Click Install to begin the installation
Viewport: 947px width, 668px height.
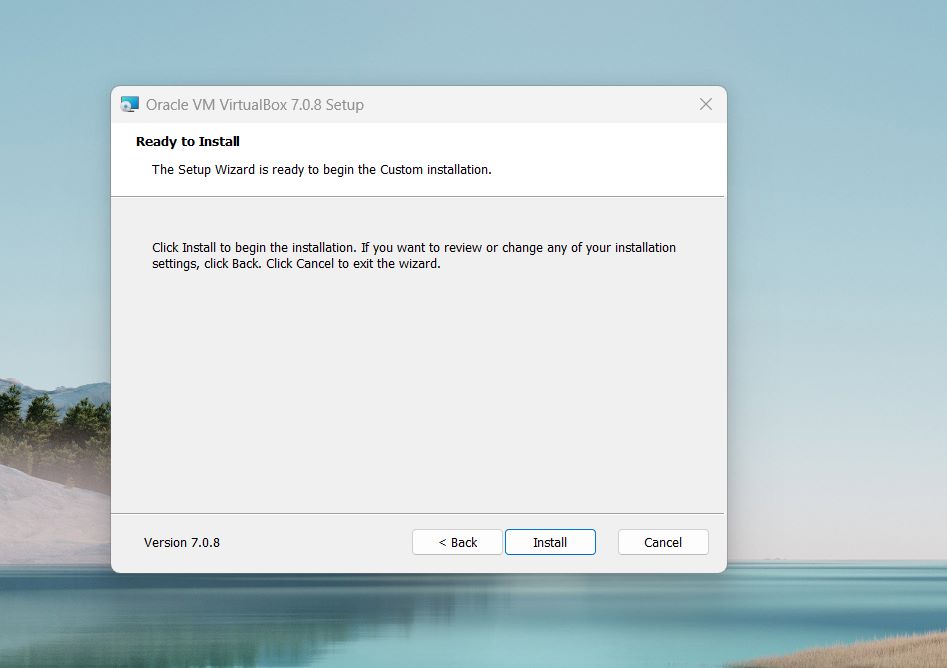point(550,542)
